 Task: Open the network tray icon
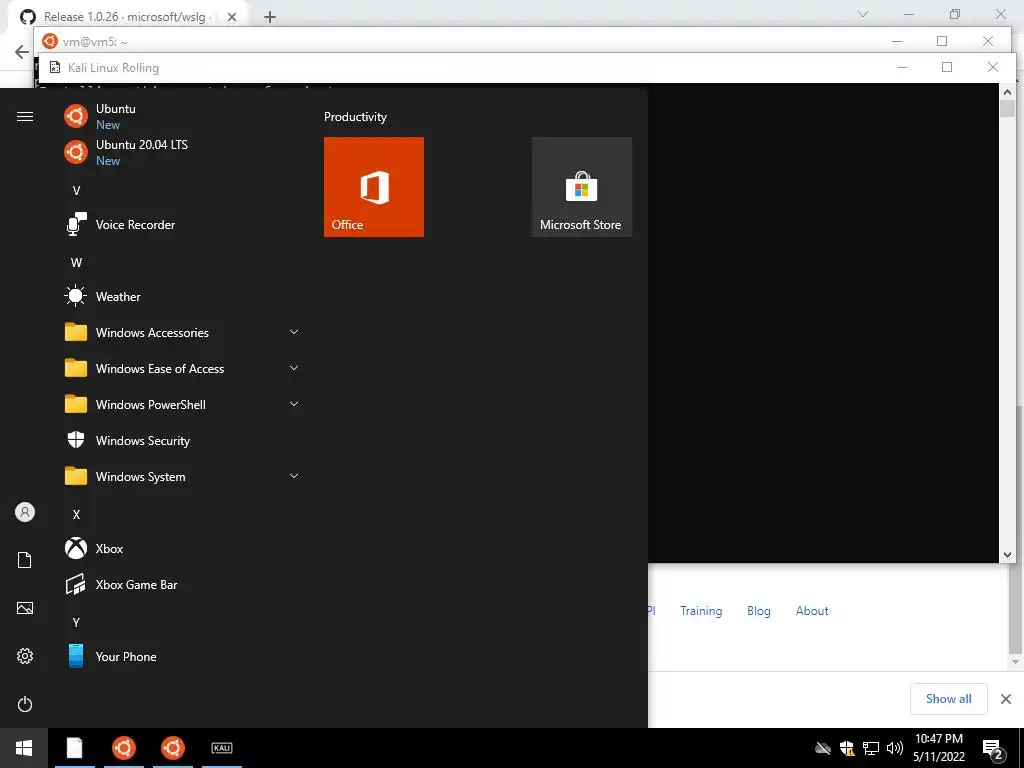click(x=871, y=748)
